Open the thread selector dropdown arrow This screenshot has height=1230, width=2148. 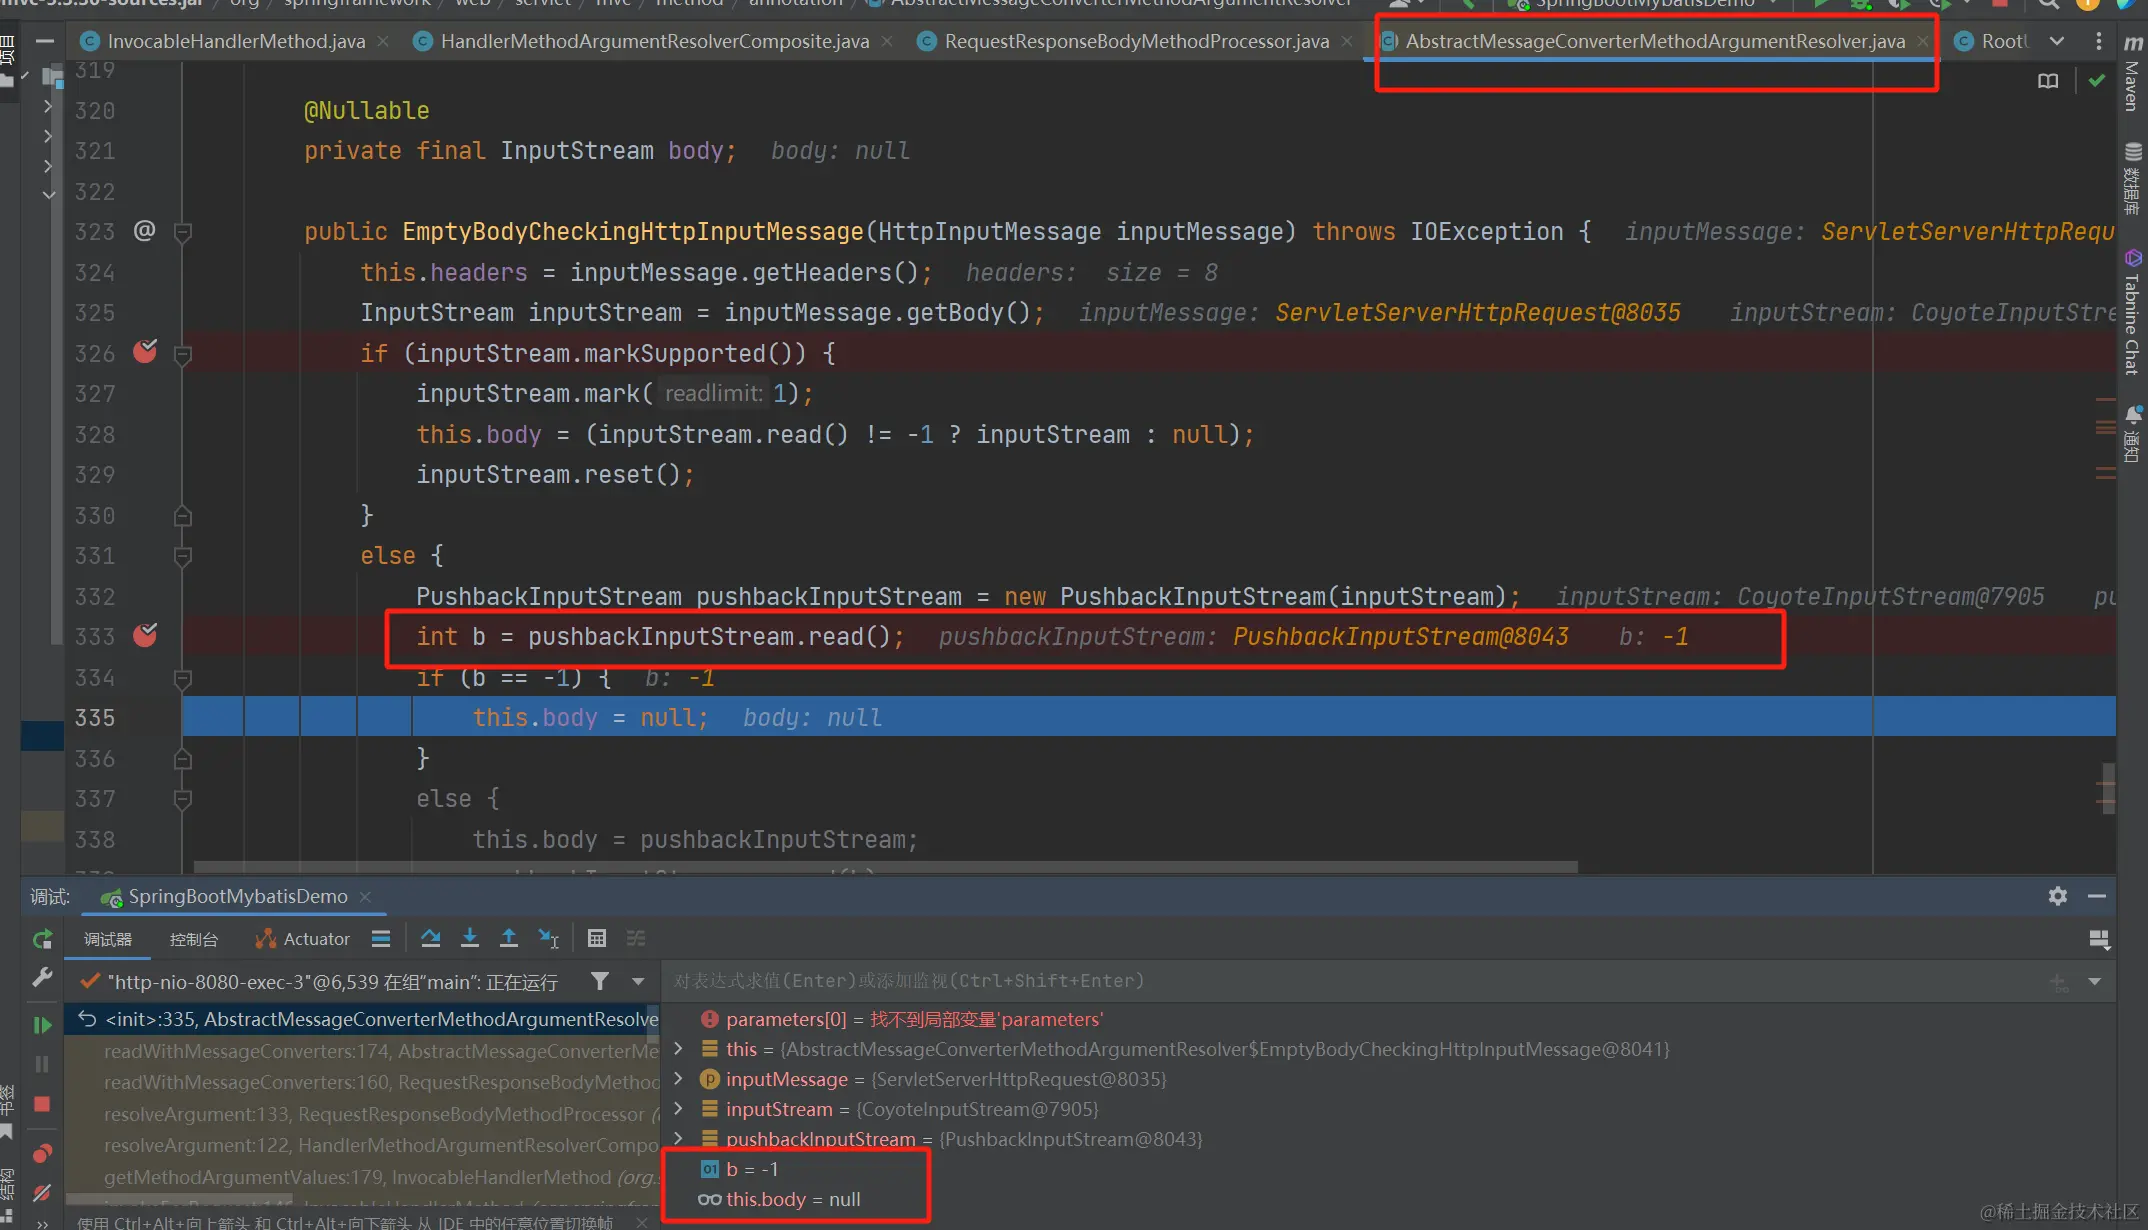pyautogui.click(x=638, y=982)
